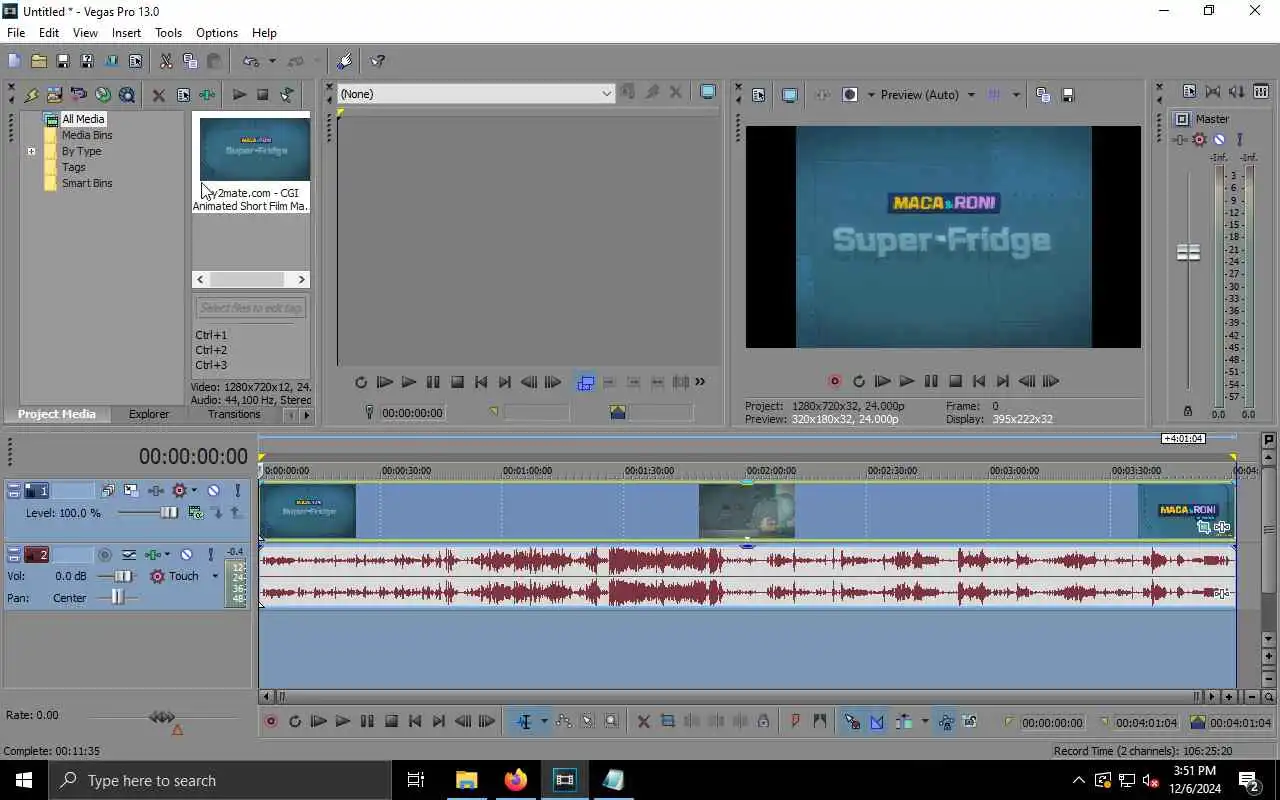Mute the Master bus output
The height and width of the screenshot is (800, 1280).
click(1219, 140)
